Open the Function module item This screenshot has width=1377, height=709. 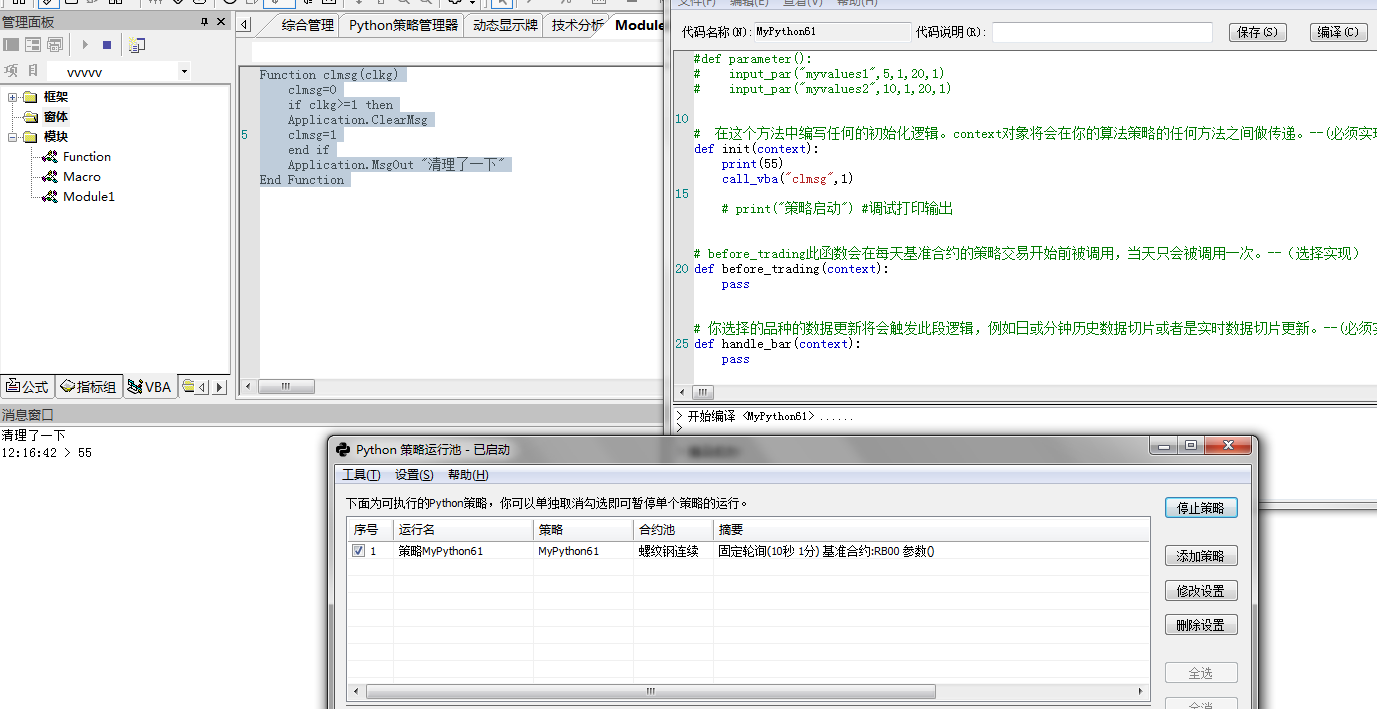coord(87,157)
